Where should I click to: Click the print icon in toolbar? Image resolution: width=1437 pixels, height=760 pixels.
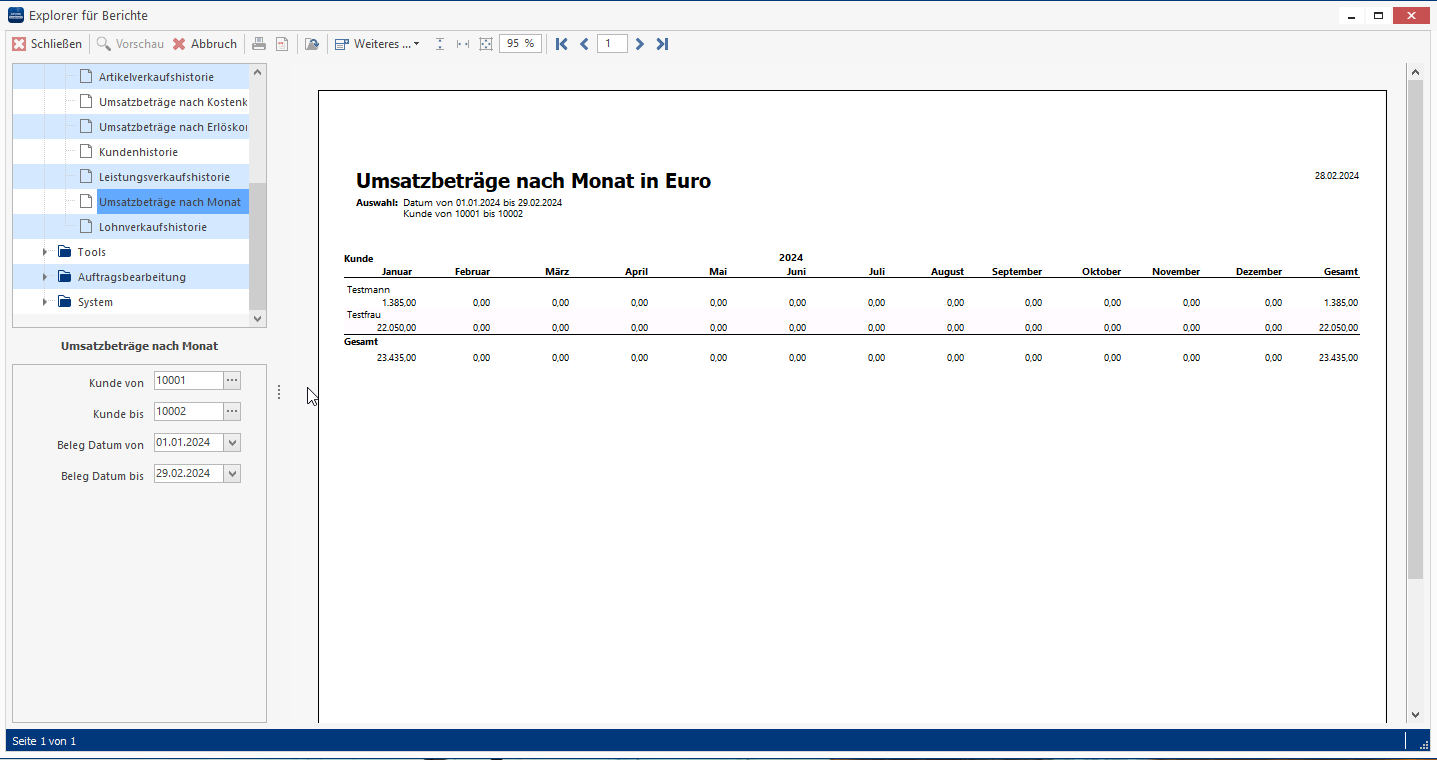(x=259, y=44)
